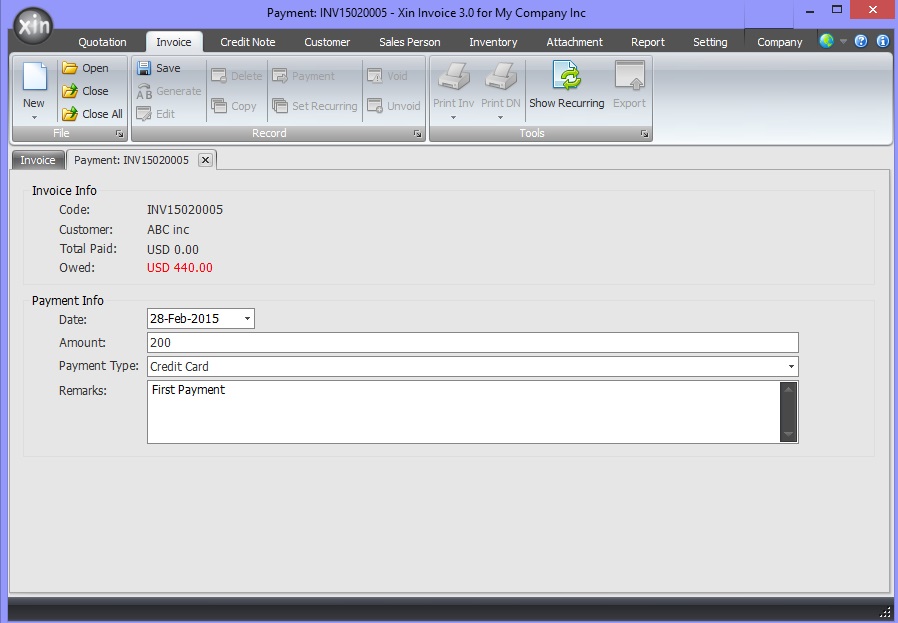Switch to the Quotation ribbon tab

point(103,42)
